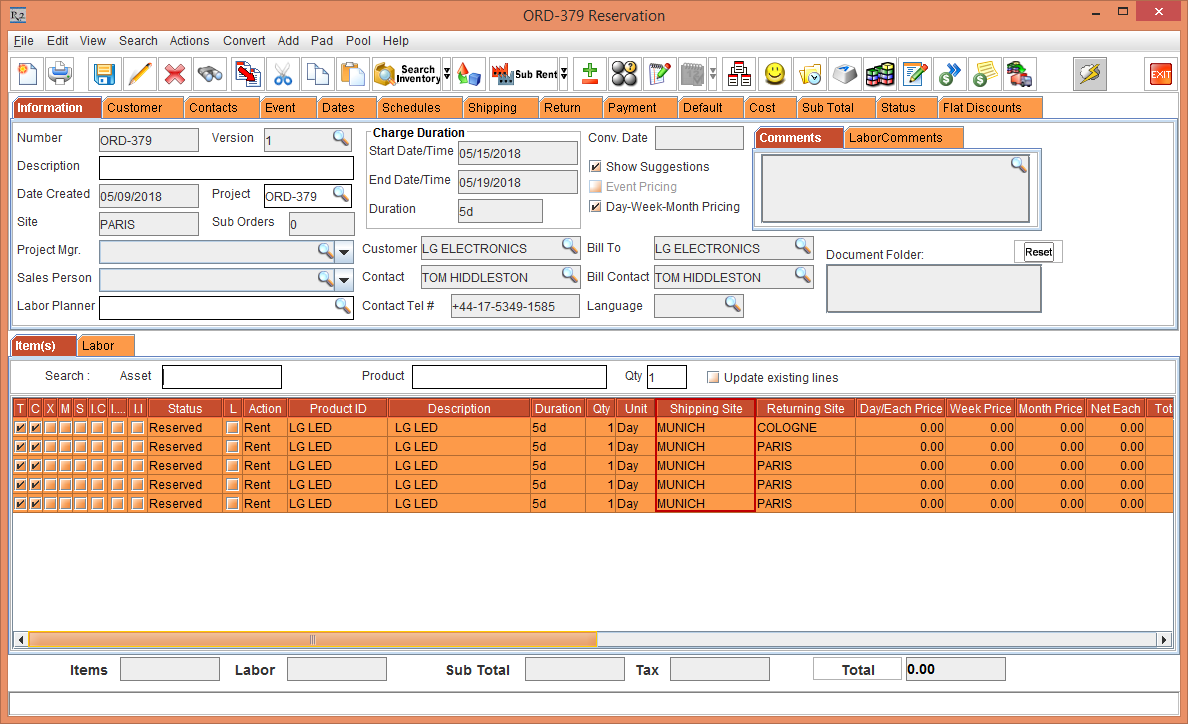Click the red EXIT icon
The image size is (1188, 724).
click(1160, 74)
